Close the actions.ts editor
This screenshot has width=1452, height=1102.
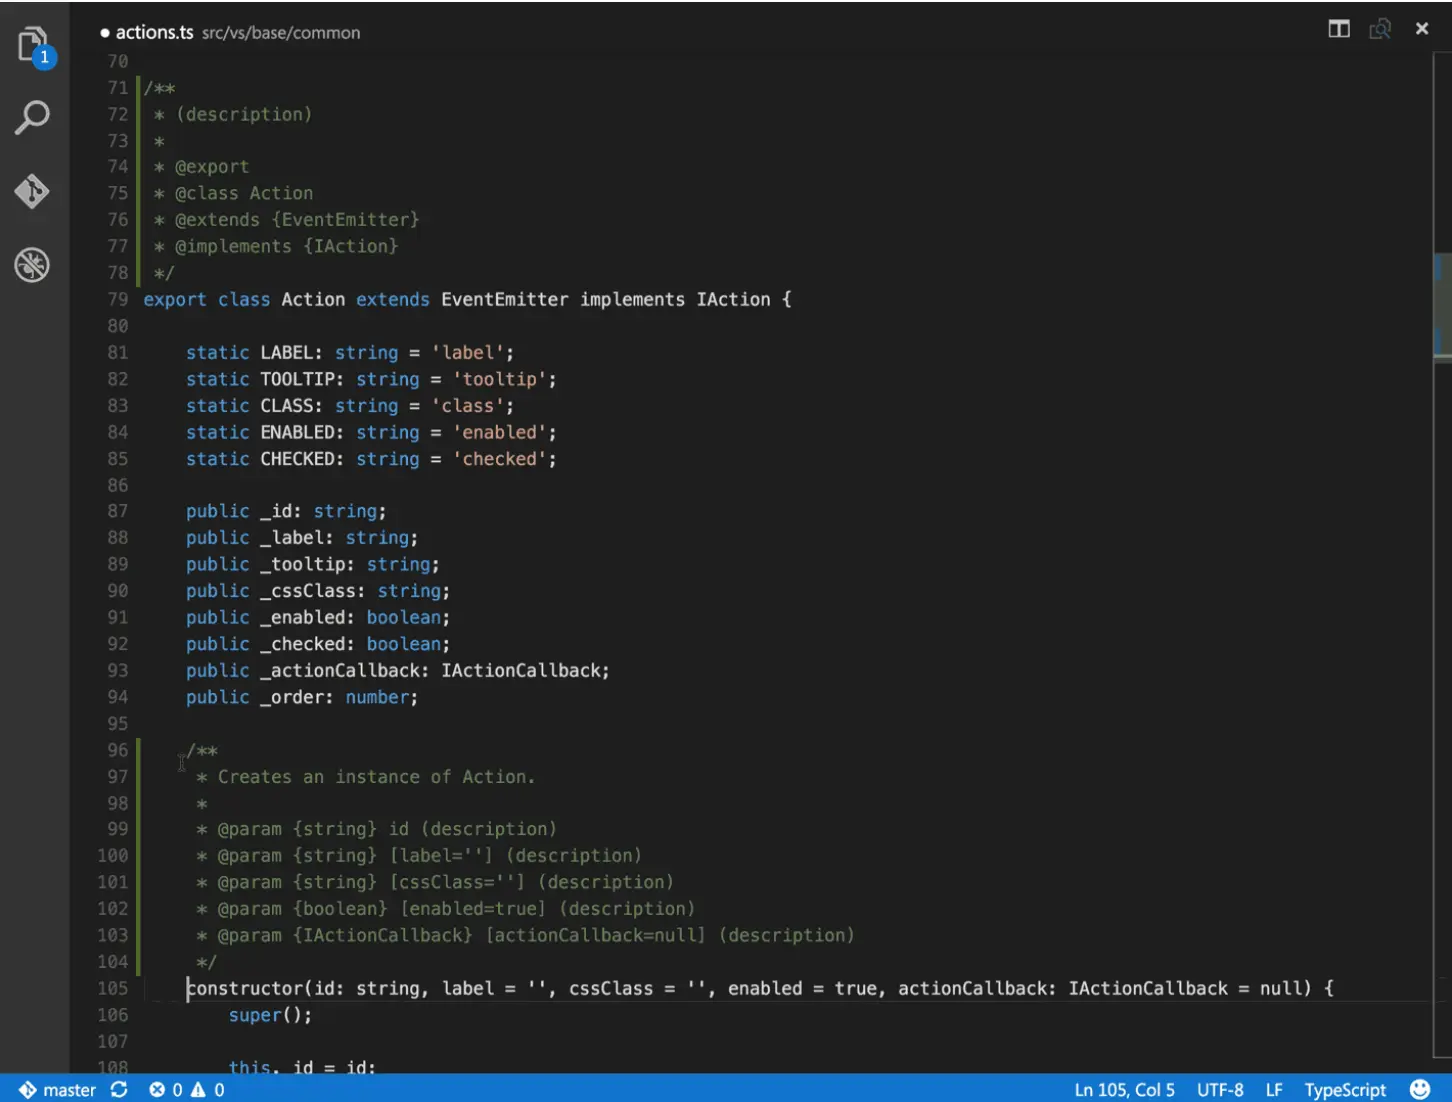click(x=1422, y=29)
